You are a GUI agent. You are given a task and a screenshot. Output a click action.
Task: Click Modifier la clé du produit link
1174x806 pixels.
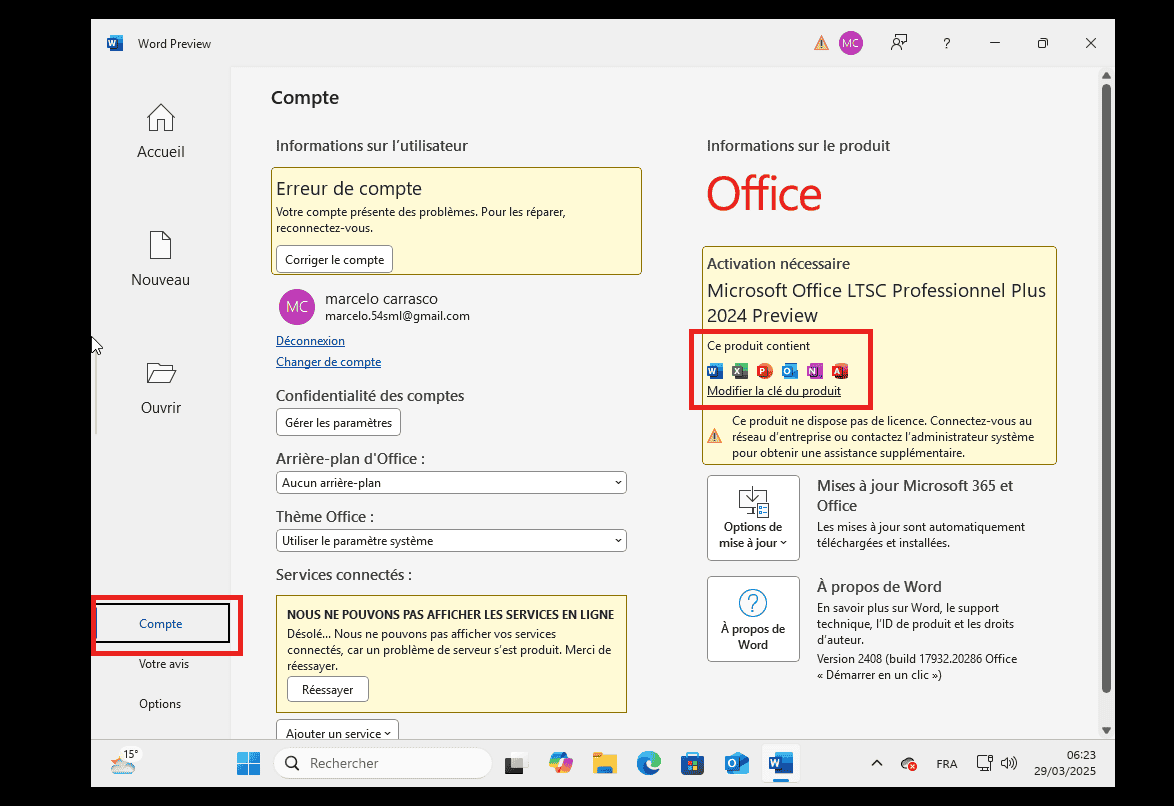pyautogui.click(x=773, y=391)
